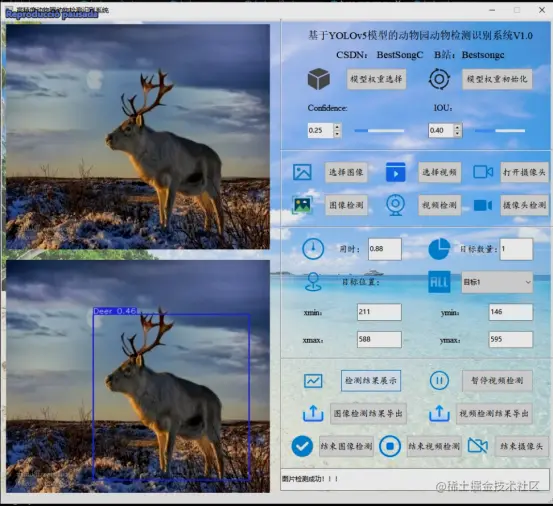Click the 视频检测 button

point(440,205)
